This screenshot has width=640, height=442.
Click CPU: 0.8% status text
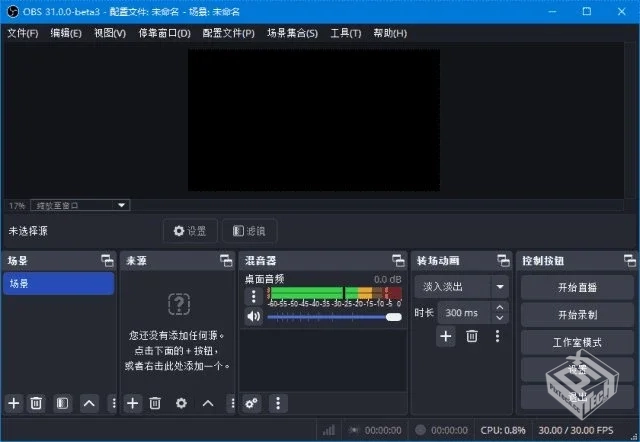click(x=503, y=430)
